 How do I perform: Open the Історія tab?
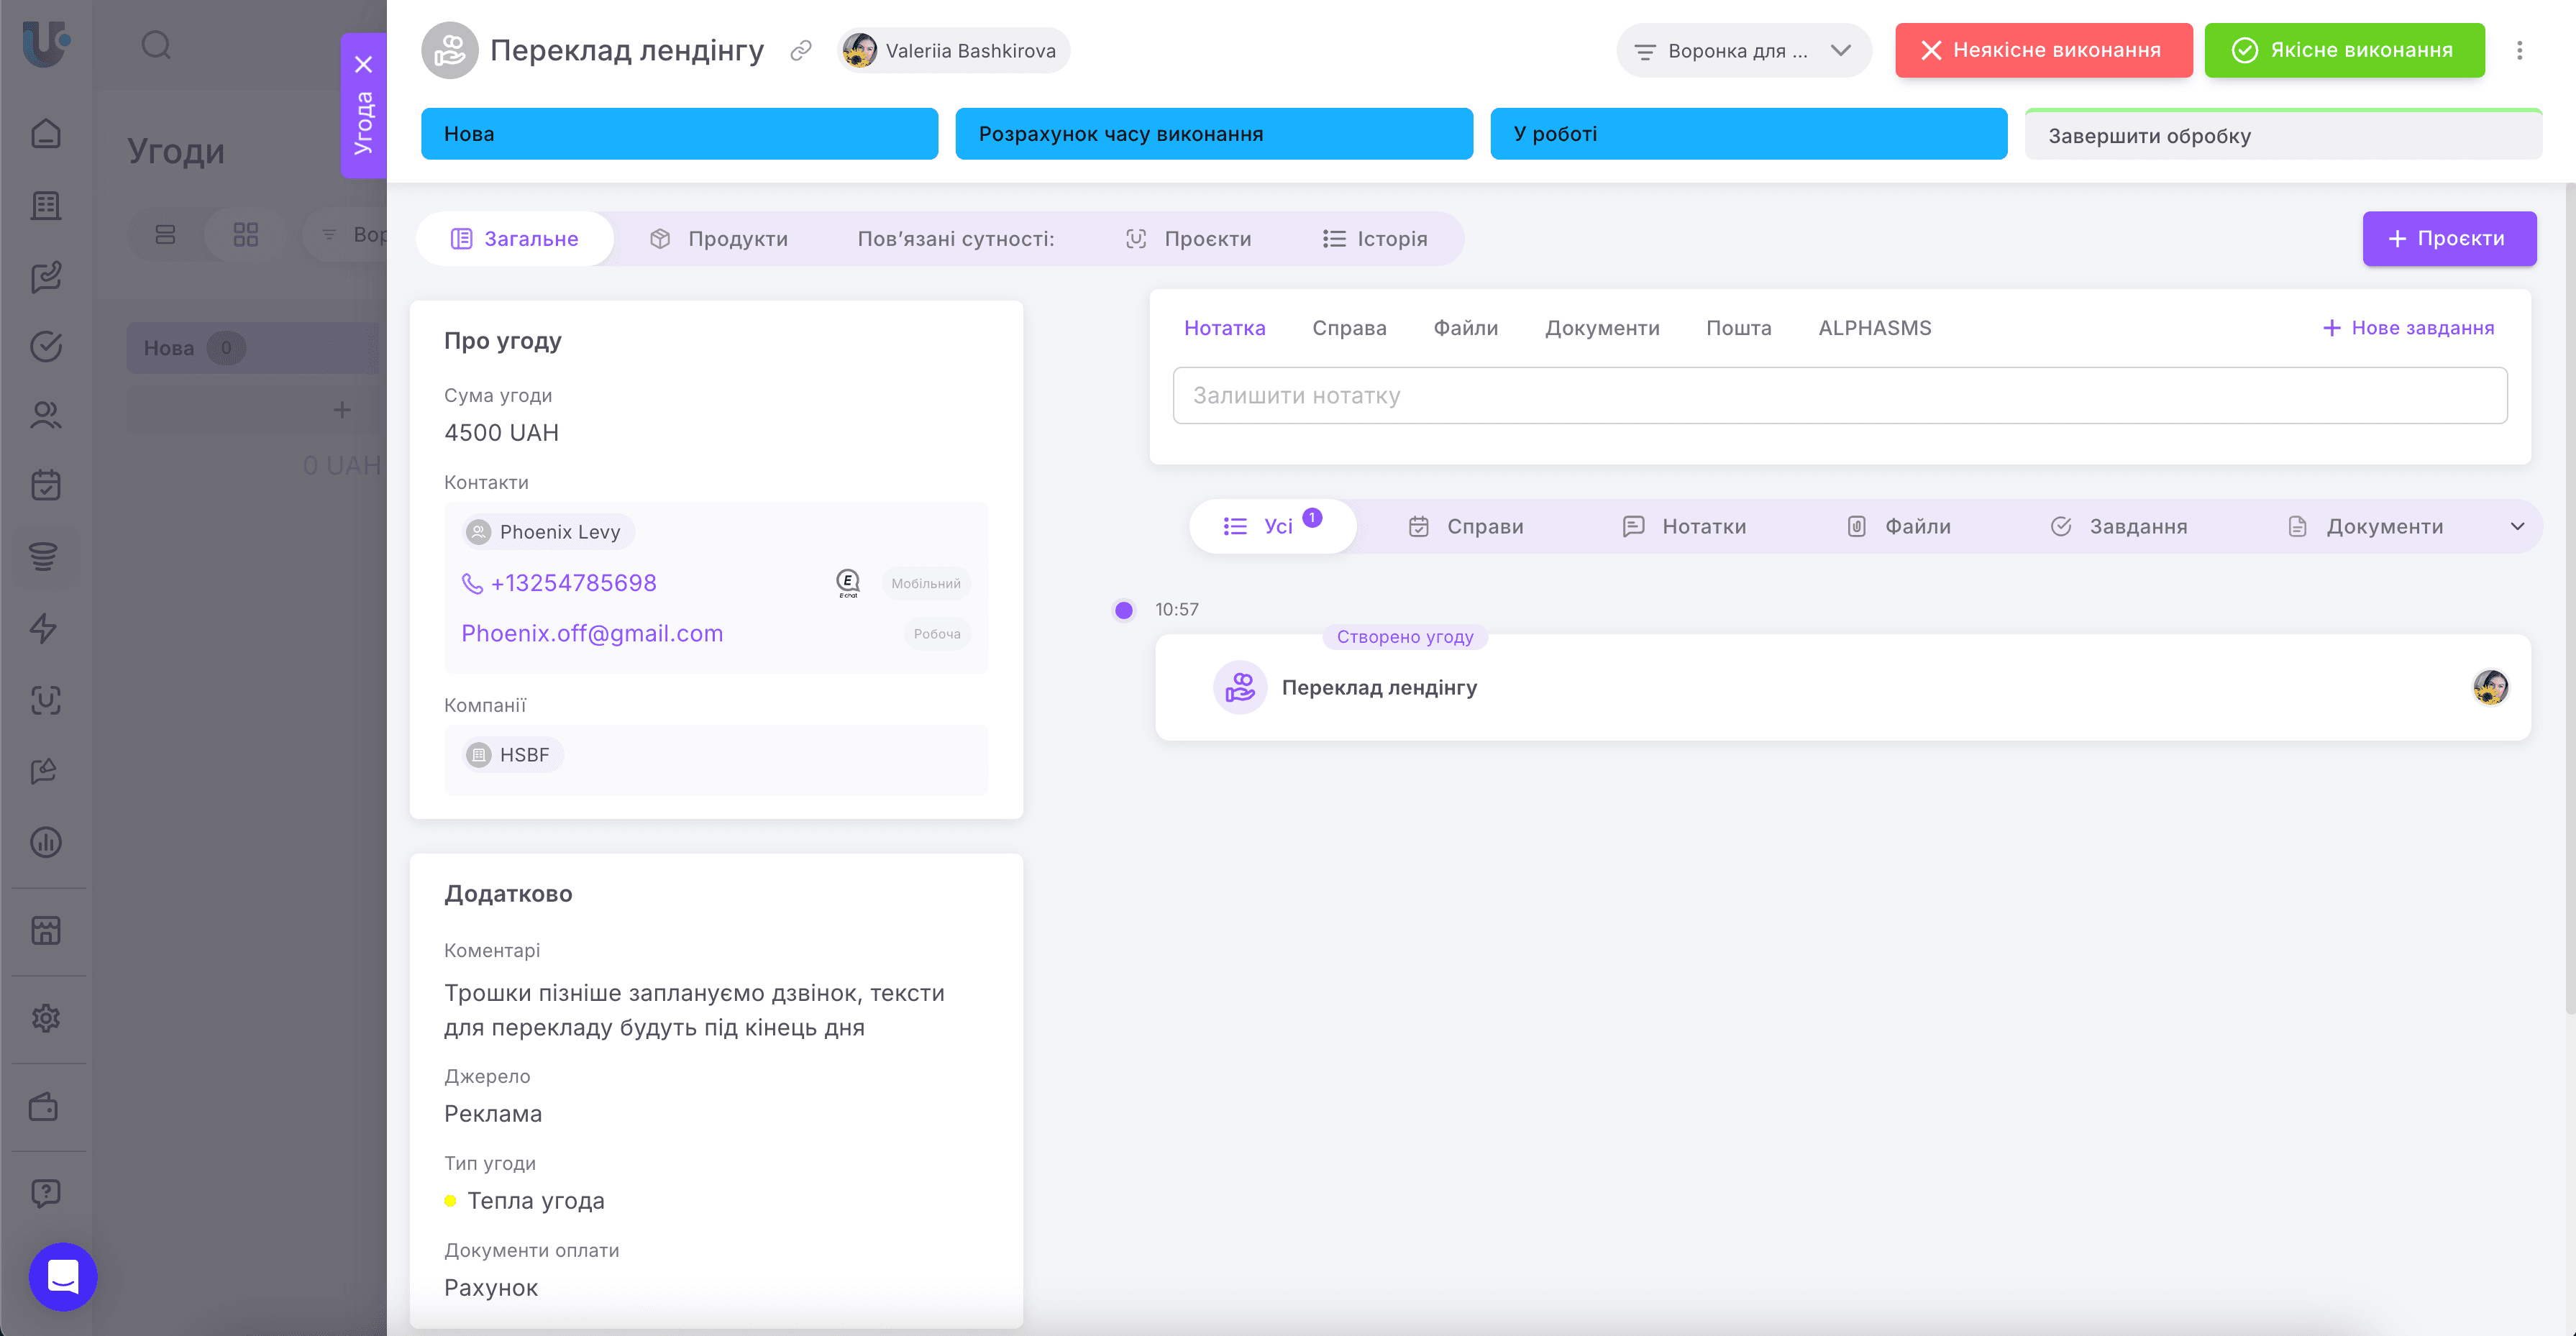click(1375, 239)
